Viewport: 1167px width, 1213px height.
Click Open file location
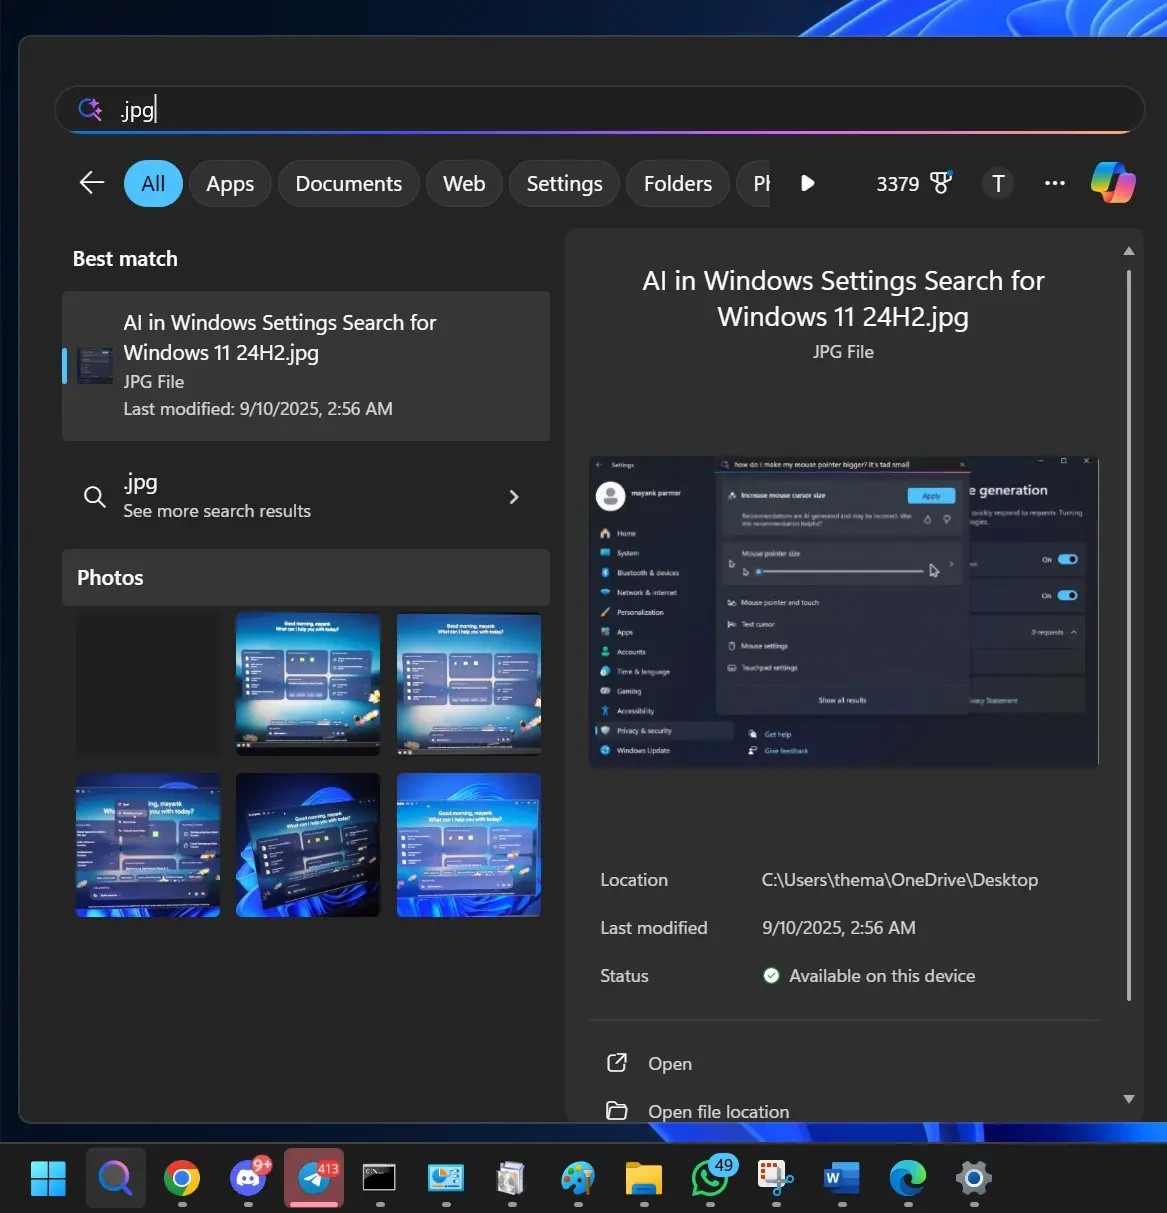coord(717,1111)
